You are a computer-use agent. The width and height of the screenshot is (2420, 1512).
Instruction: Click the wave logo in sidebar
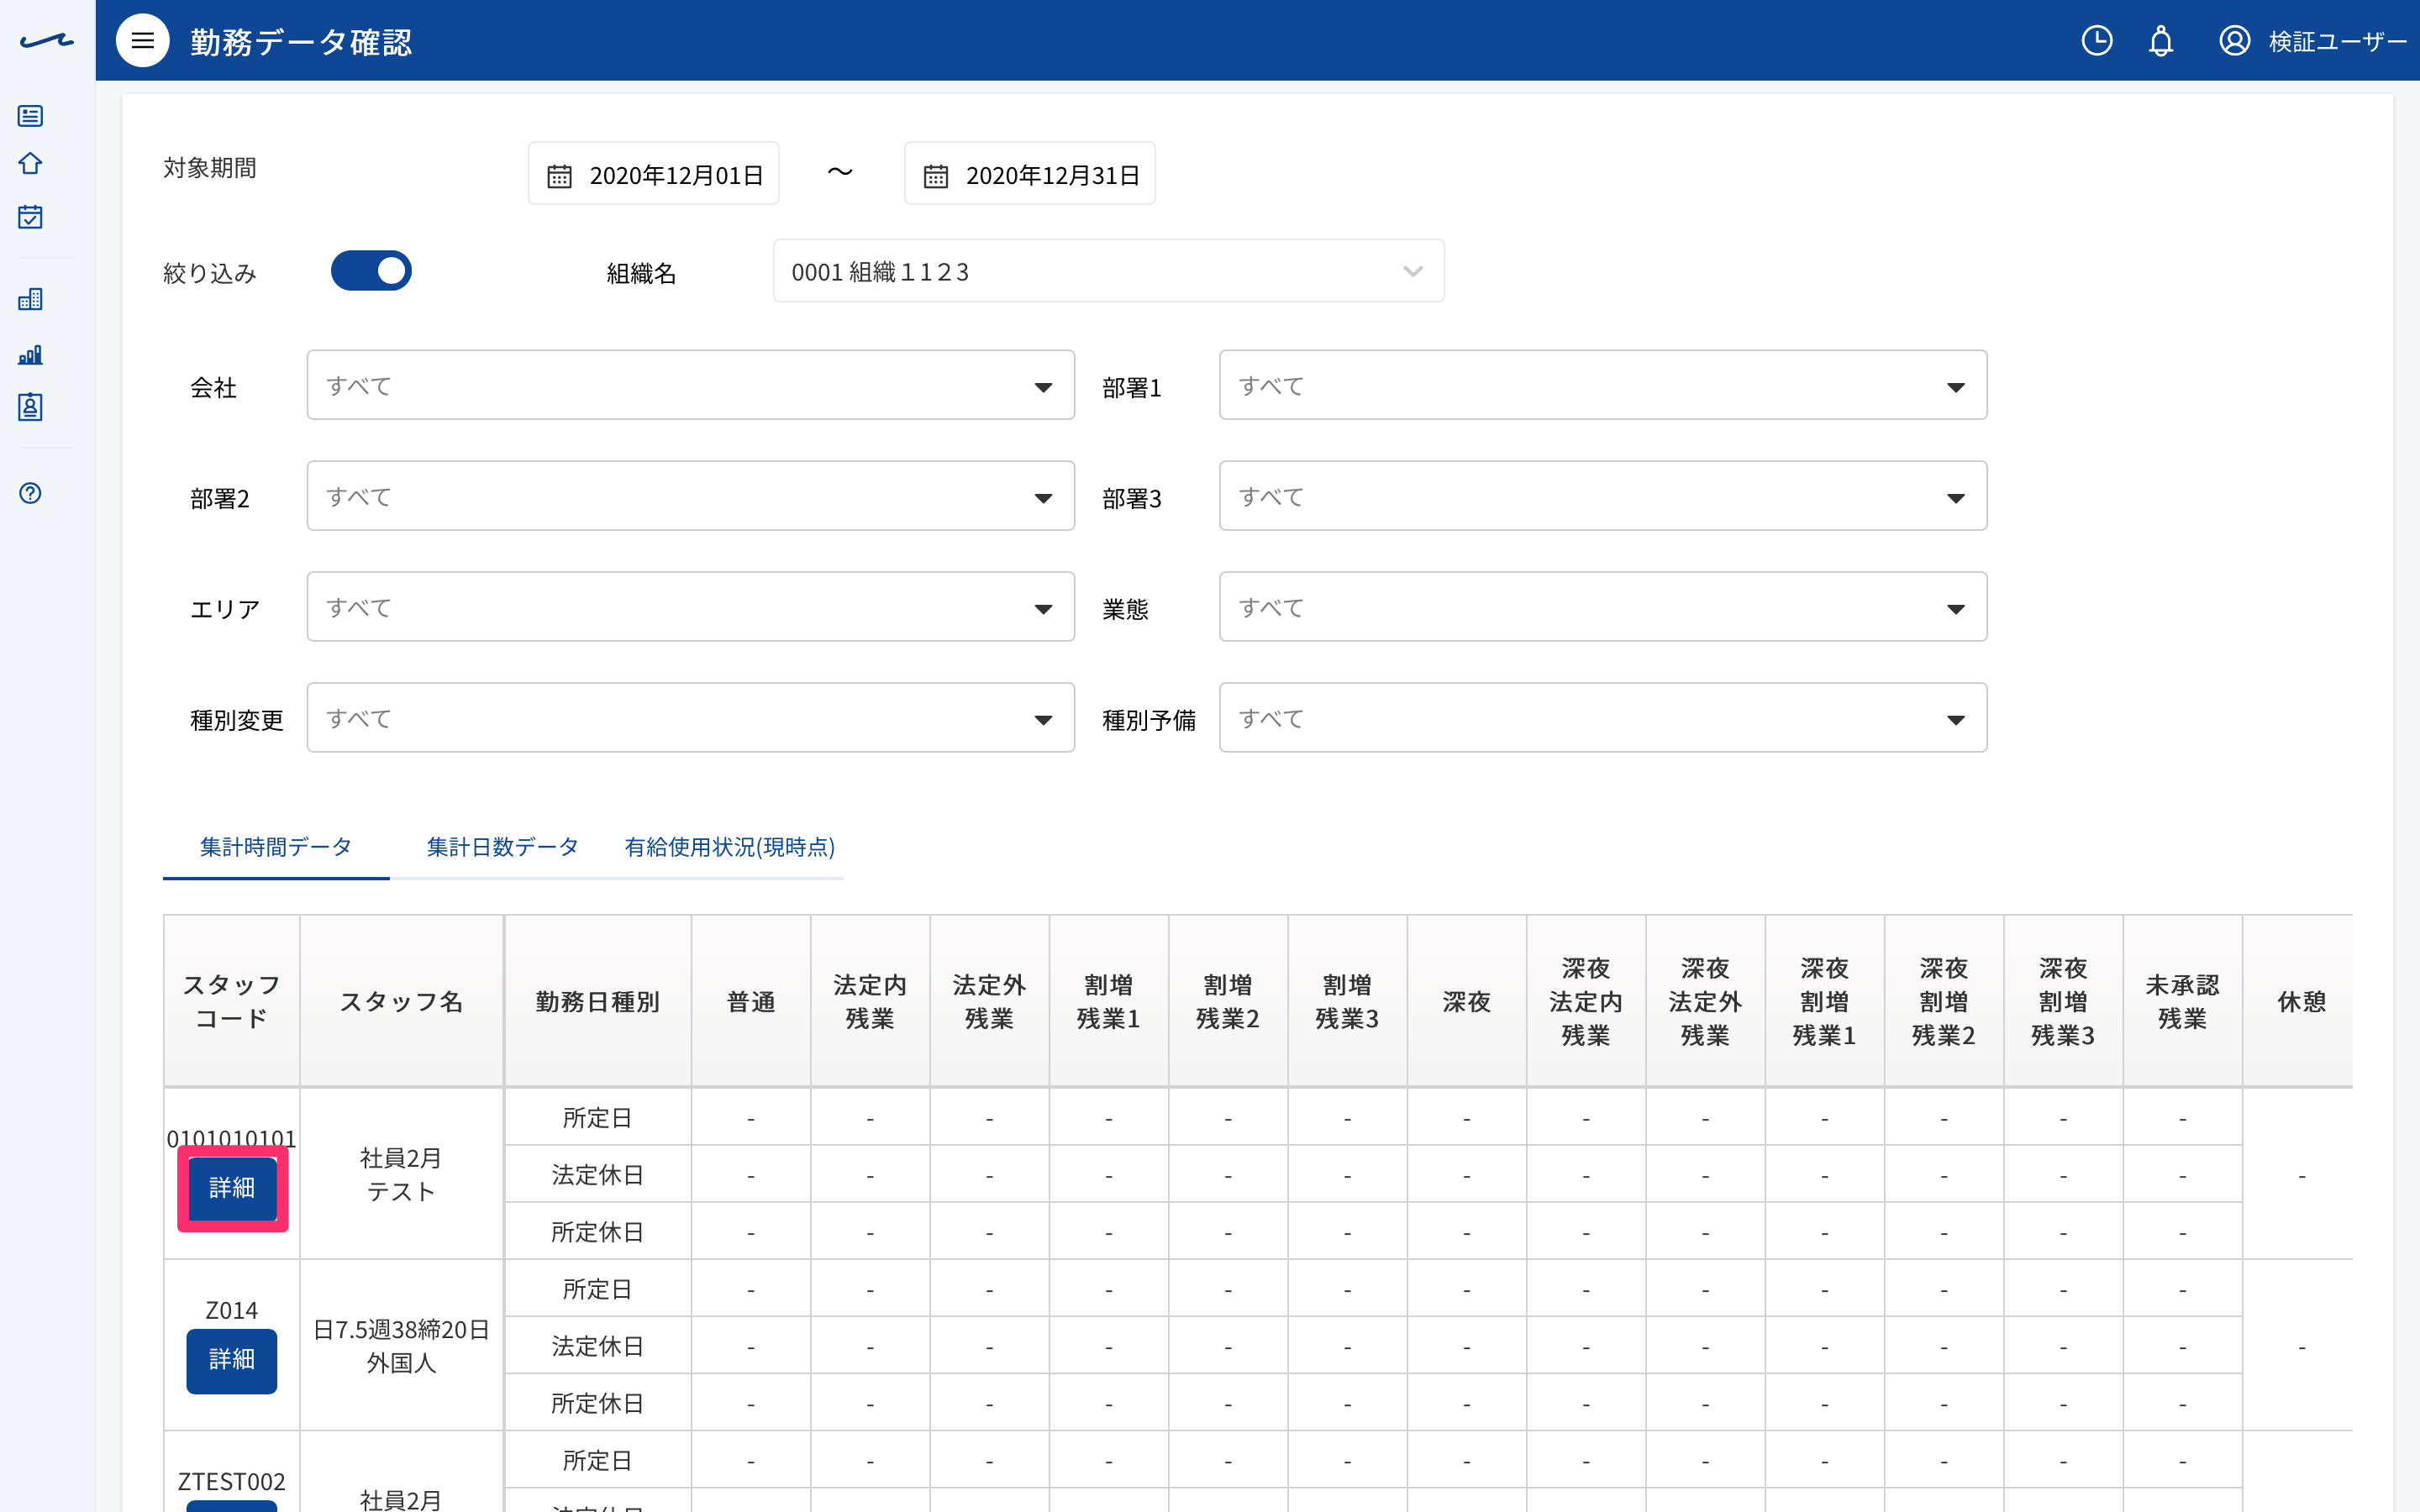(x=46, y=41)
